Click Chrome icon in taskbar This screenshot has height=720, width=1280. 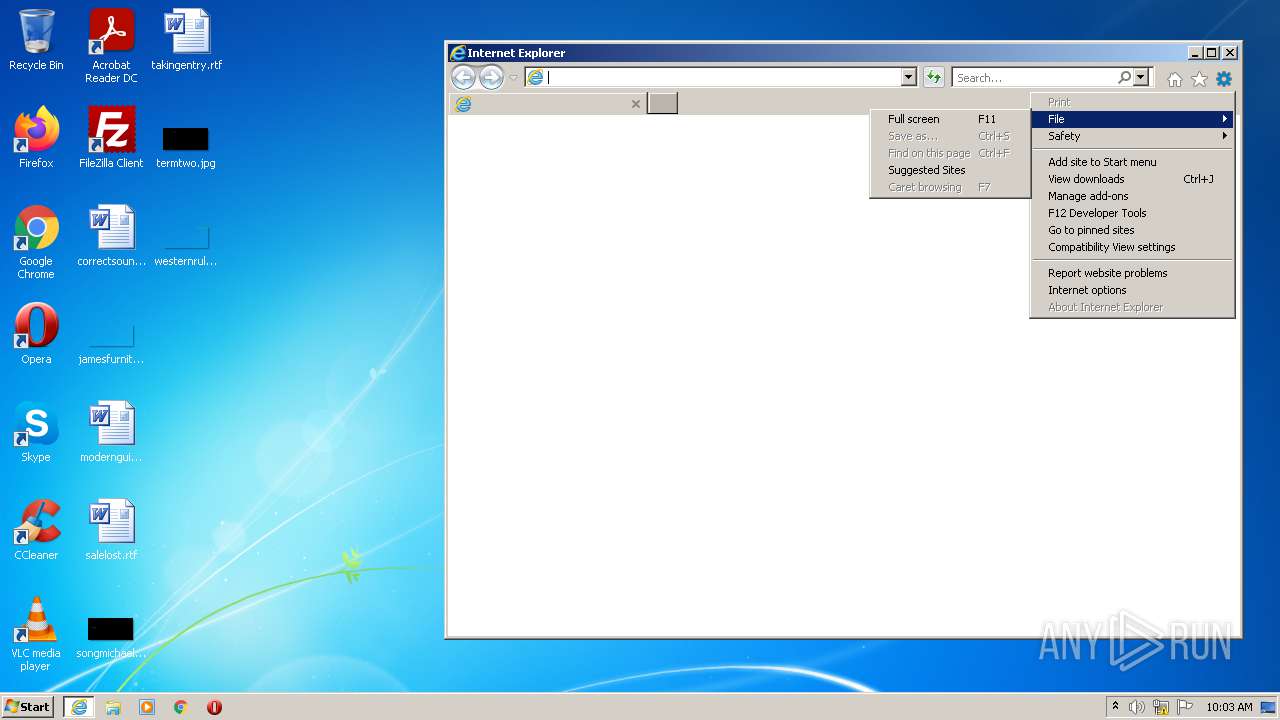(x=180, y=707)
